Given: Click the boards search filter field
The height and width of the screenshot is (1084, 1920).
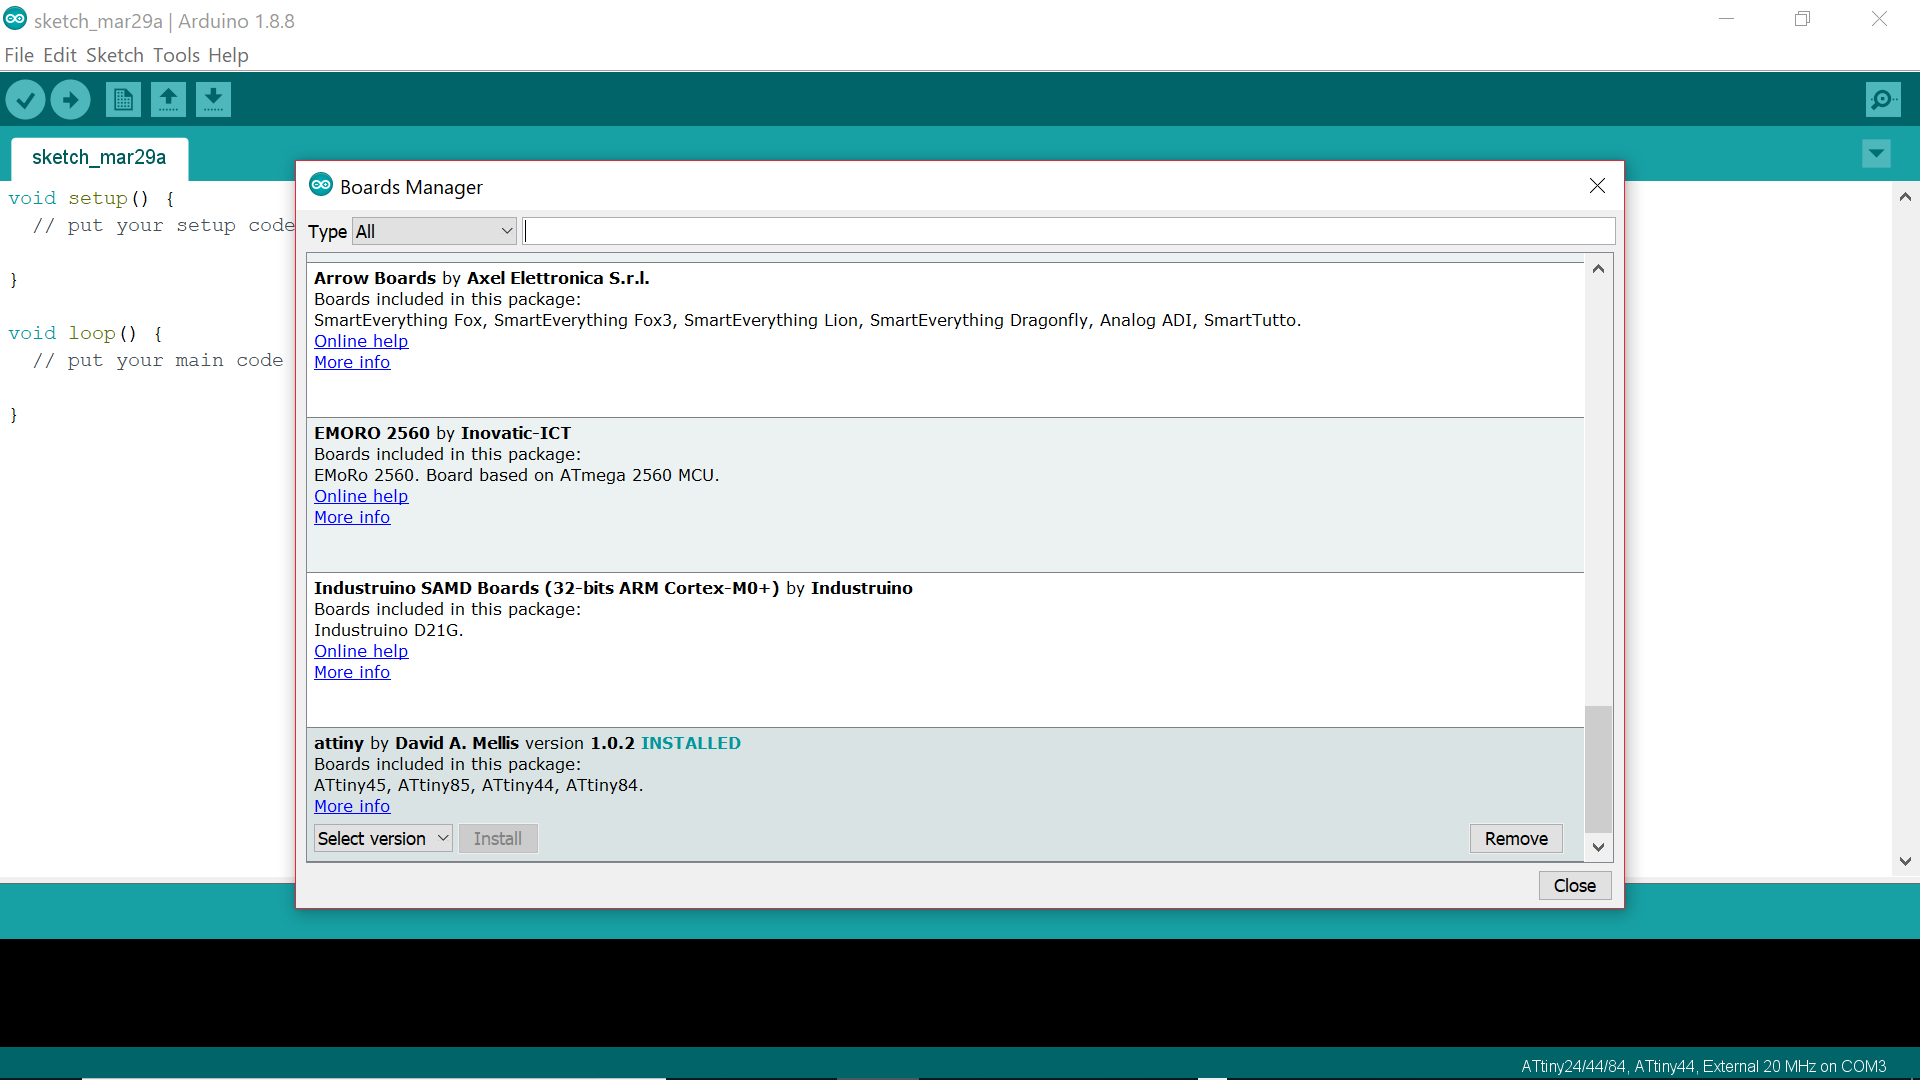Looking at the screenshot, I should coord(1068,232).
